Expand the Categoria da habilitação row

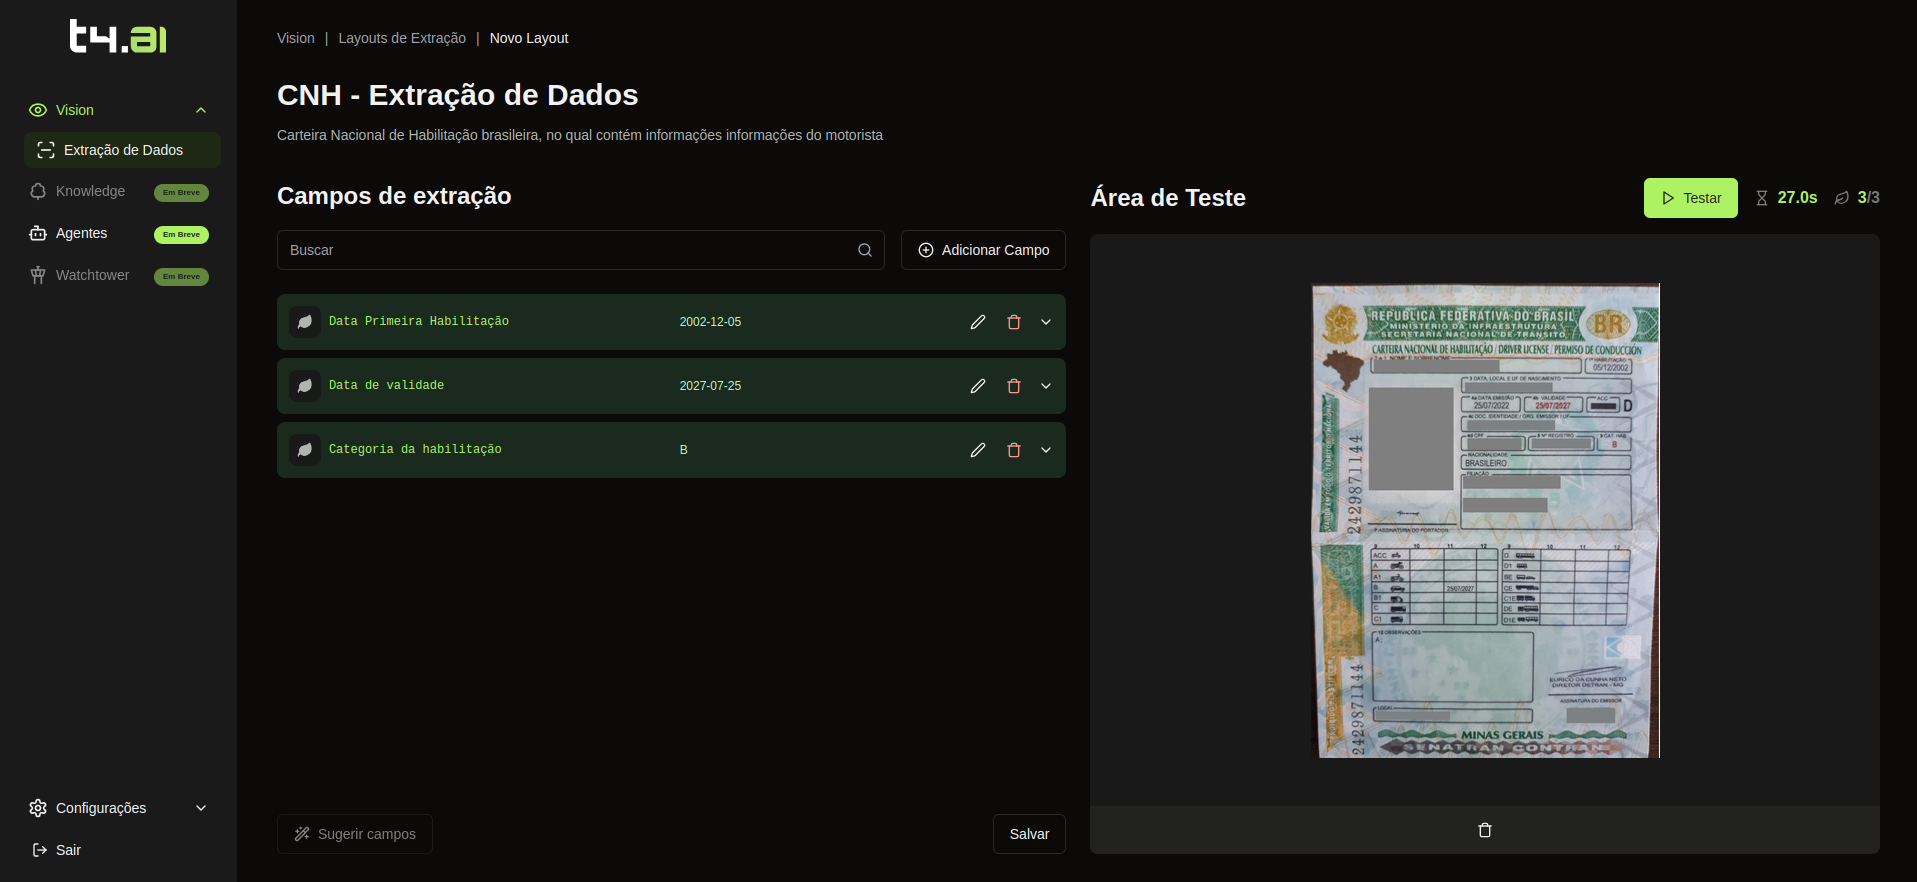[1046, 450]
